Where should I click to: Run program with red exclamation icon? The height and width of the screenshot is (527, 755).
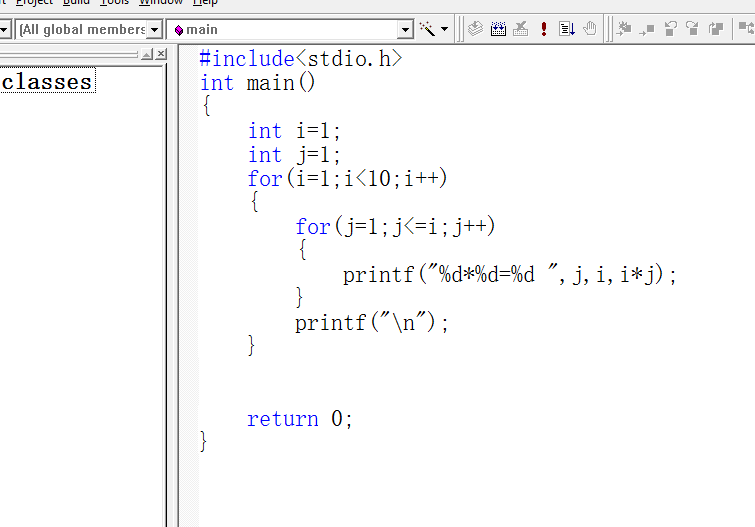pos(544,29)
